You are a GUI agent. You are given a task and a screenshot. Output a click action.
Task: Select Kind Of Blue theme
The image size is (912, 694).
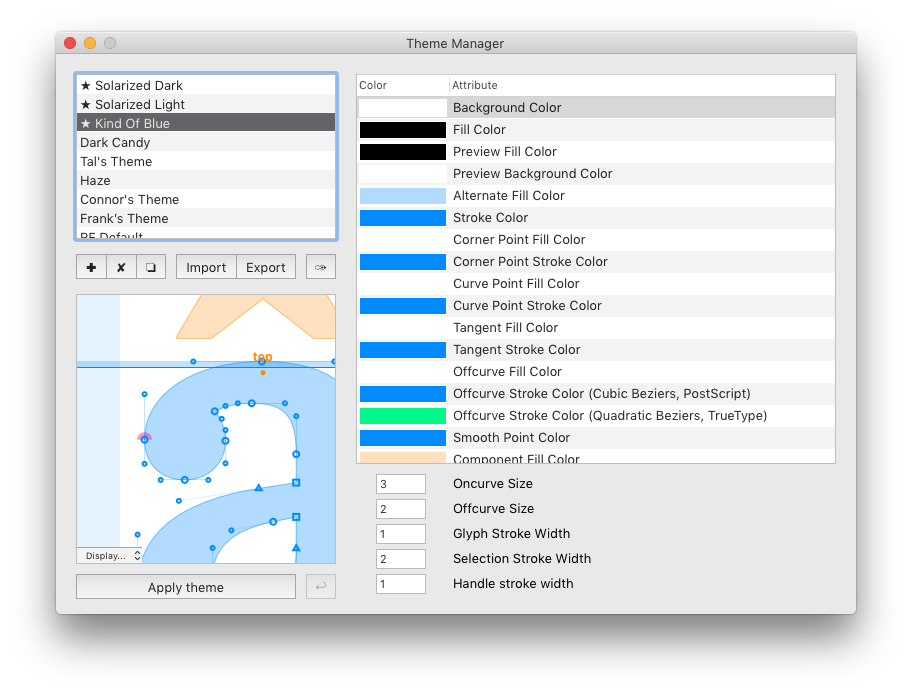[206, 123]
